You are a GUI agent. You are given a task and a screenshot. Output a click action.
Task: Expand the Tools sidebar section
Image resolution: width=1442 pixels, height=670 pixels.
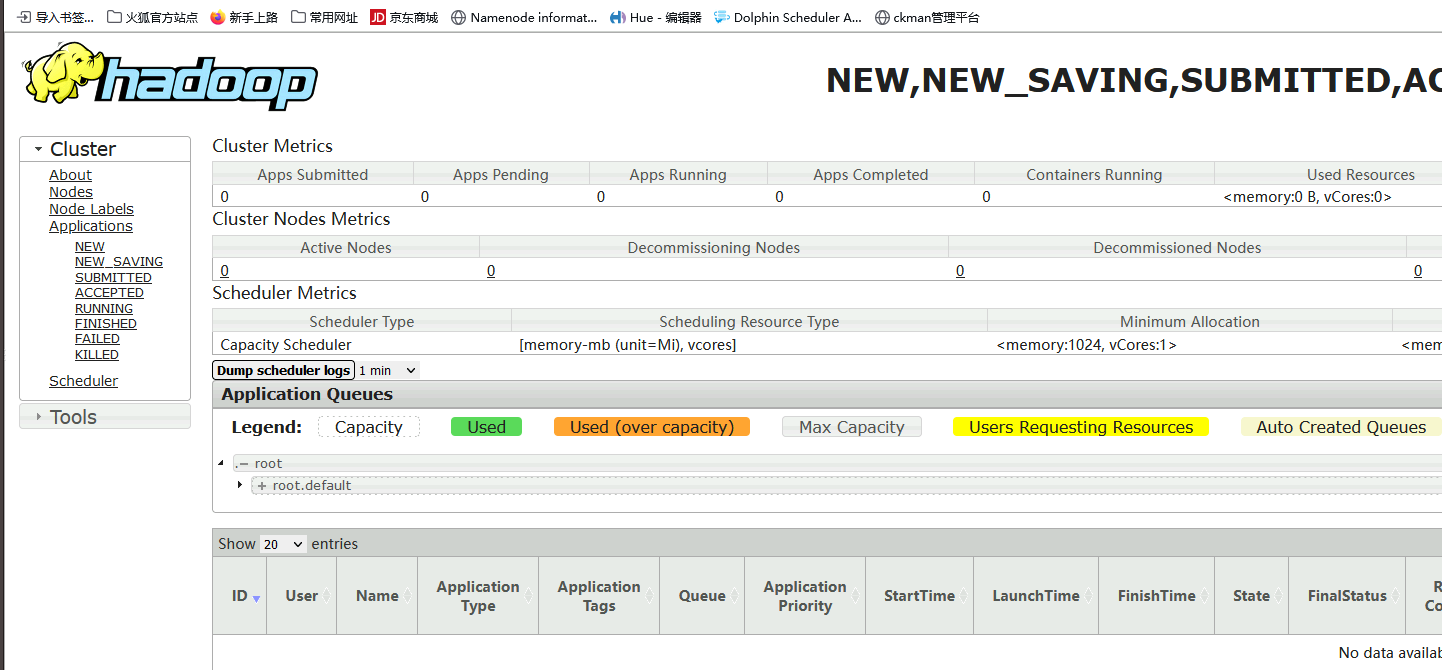coord(105,417)
